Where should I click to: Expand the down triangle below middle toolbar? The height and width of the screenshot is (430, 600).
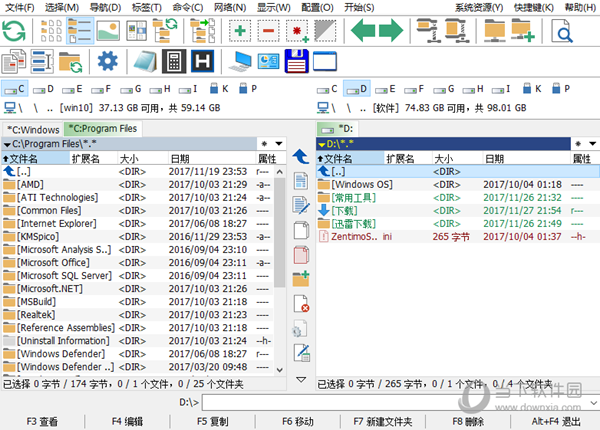[301, 380]
